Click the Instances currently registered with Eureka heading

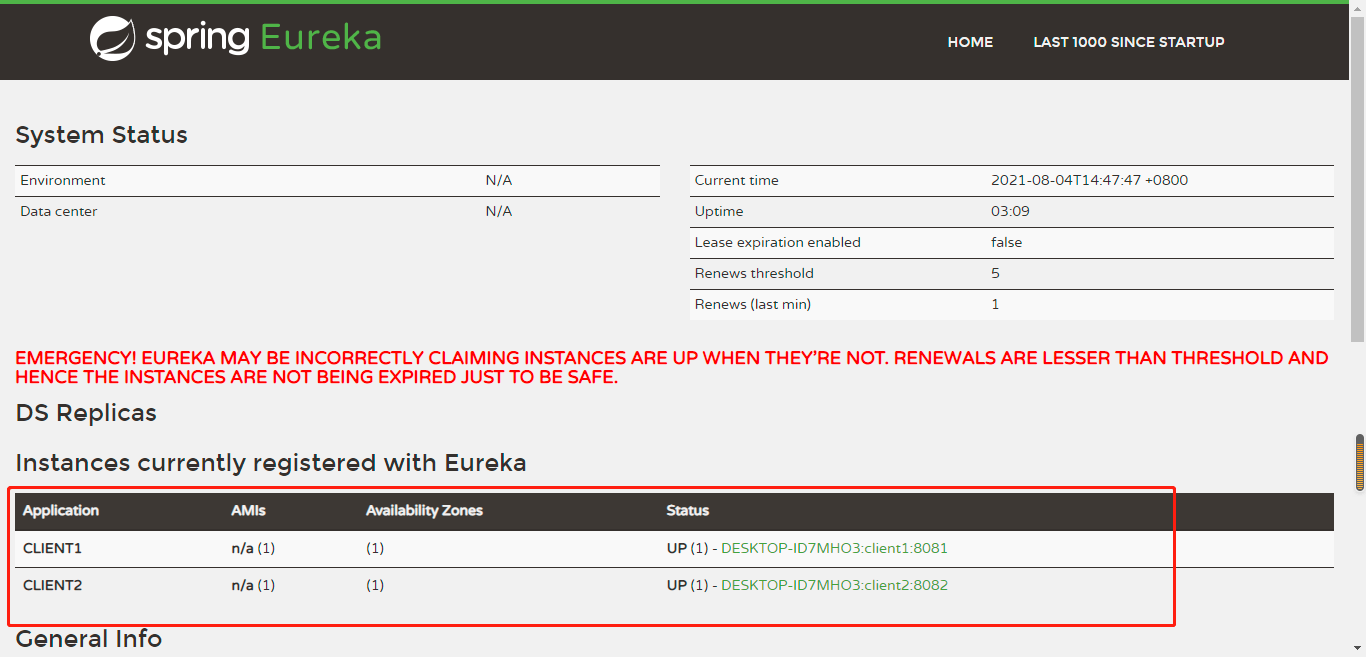click(271, 463)
